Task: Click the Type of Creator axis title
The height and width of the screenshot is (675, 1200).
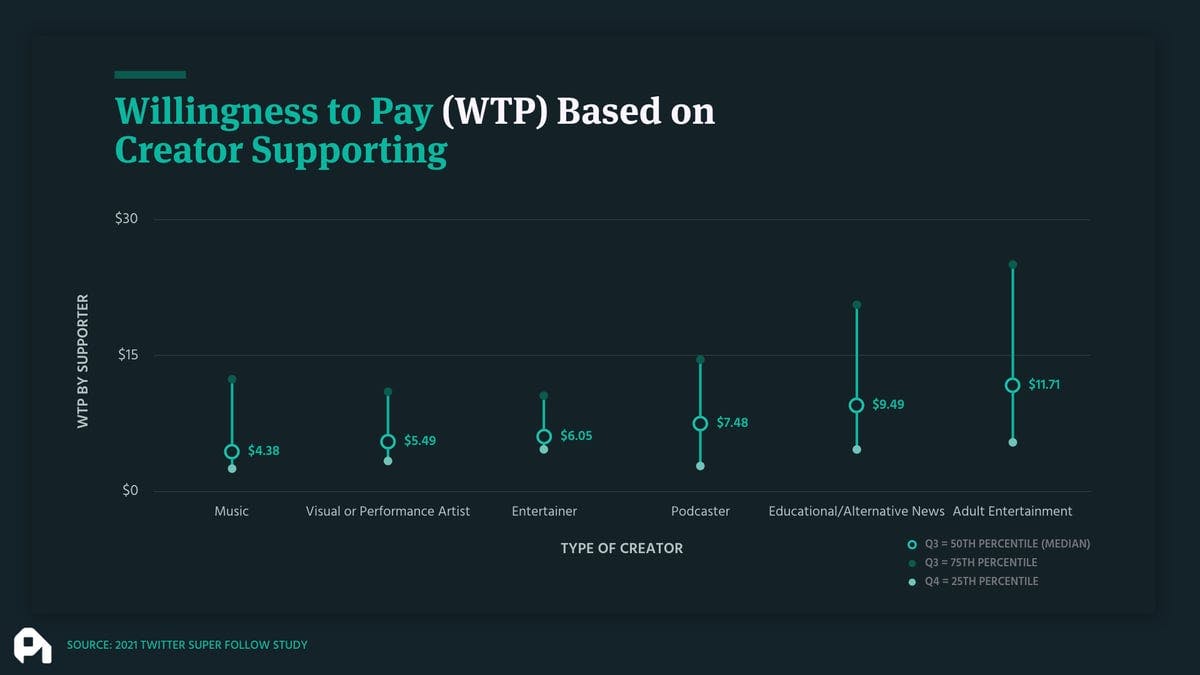Action: (621, 548)
